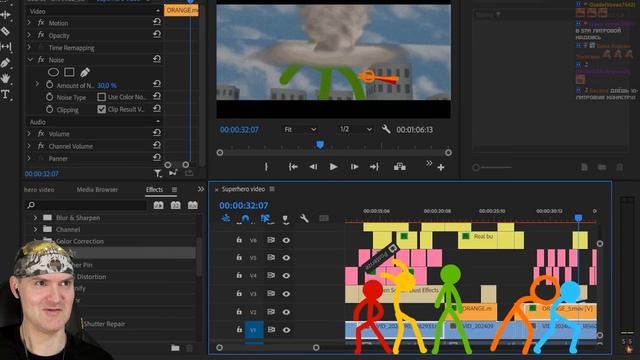Create new custom bin in Effects panel
The width and height of the screenshot is (640, 360).
point(175,348)
